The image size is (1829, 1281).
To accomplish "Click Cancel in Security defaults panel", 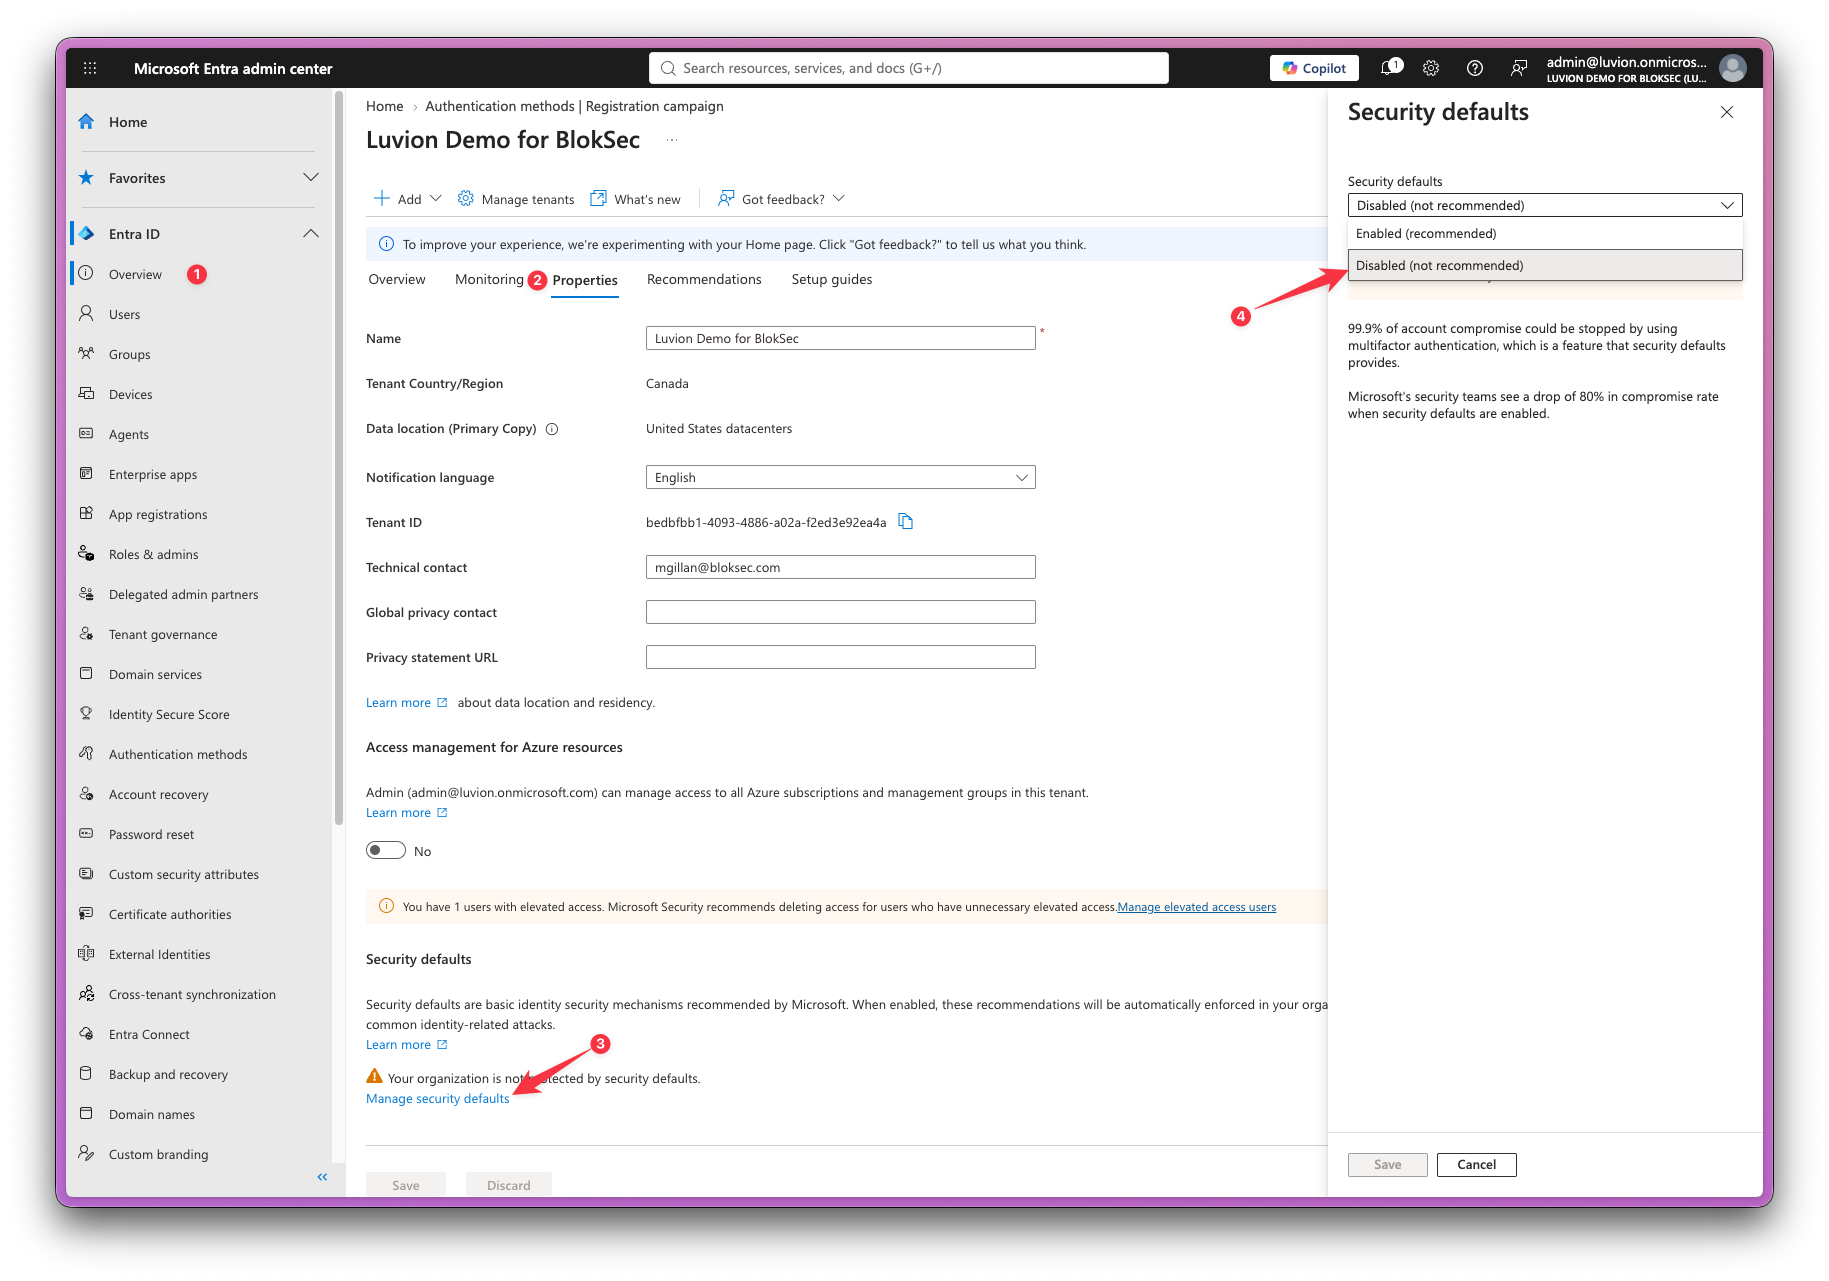I will [x=1476, y=1165].
